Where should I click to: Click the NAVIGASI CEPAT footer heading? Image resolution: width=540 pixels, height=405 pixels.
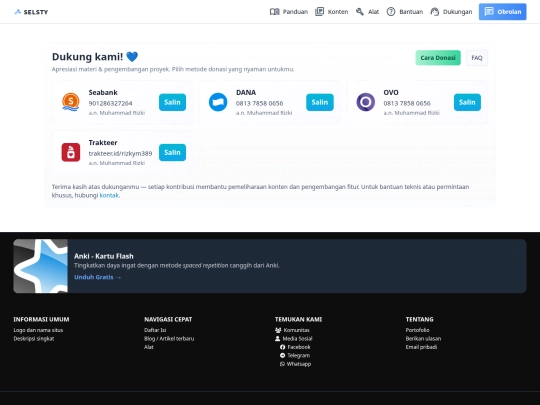(x=168, y=319)
